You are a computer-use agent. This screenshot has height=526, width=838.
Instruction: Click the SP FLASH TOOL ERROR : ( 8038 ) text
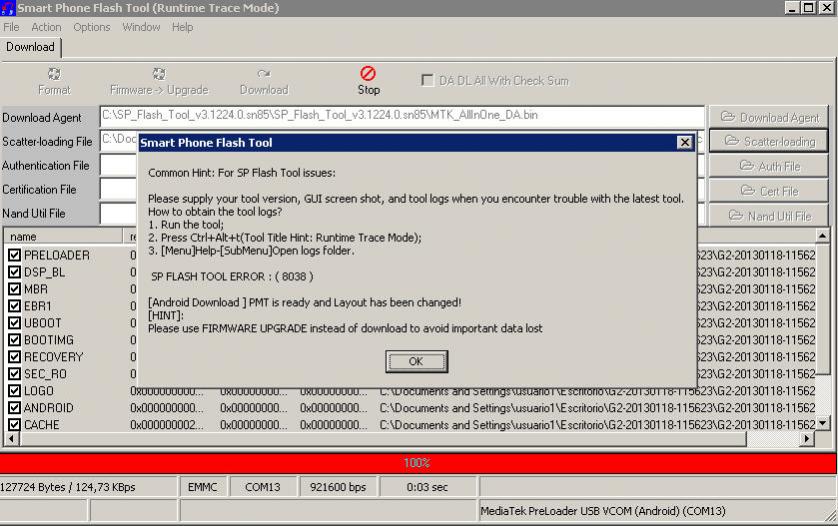232,276
